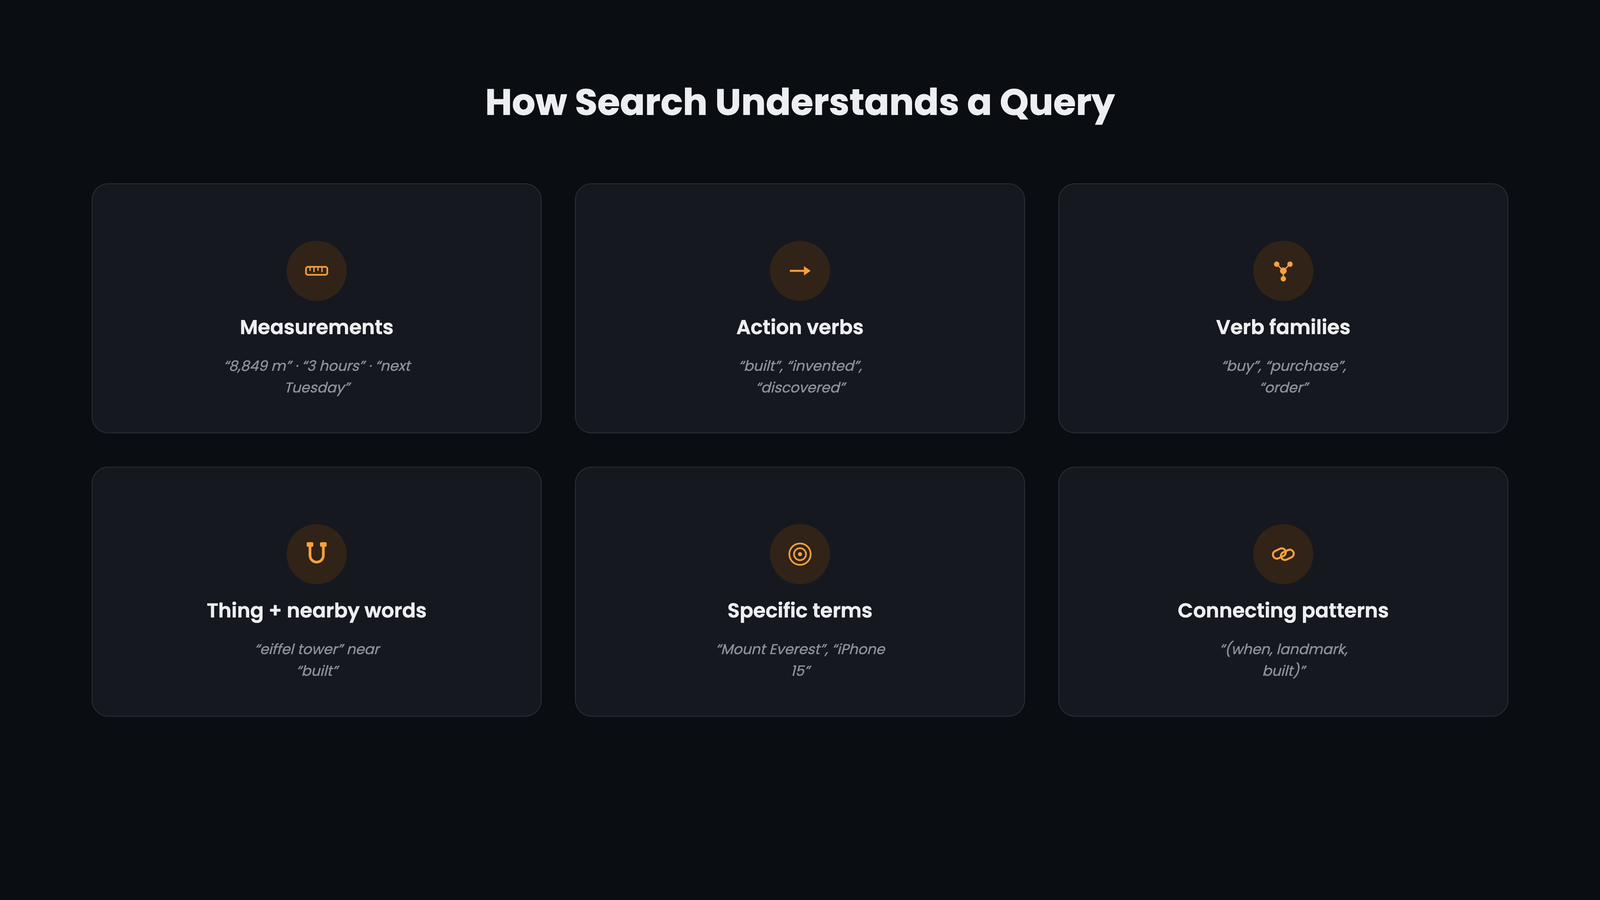1600x900 pixels.
Task: Select the Action verbs card title
Action: point(800,327)
